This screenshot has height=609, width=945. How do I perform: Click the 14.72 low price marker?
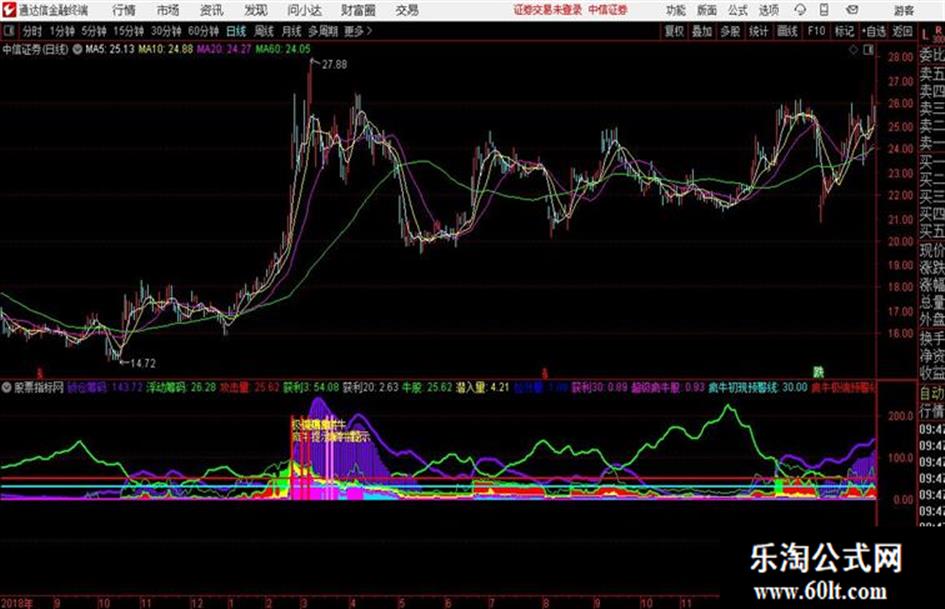(143, 363)
